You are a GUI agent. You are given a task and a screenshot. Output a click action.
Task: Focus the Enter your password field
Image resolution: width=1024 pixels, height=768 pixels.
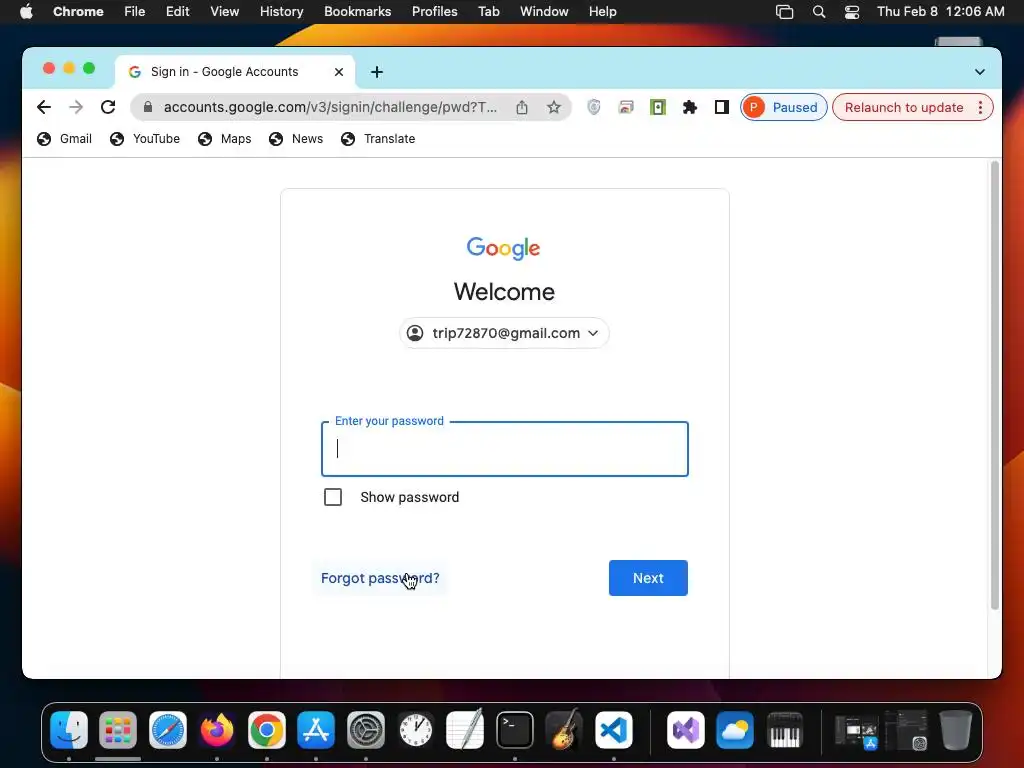coord(505,449)
